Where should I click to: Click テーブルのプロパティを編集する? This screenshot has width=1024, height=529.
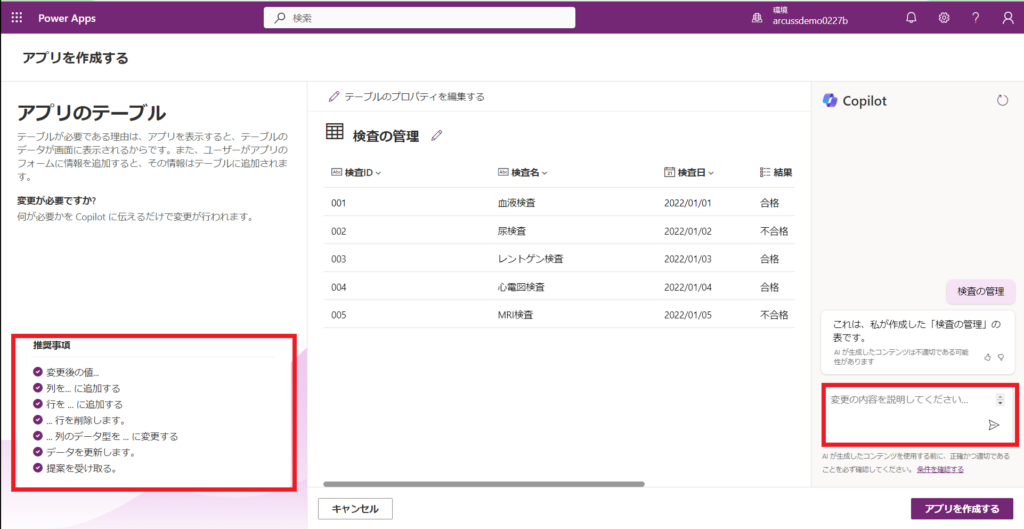[415, 97]
